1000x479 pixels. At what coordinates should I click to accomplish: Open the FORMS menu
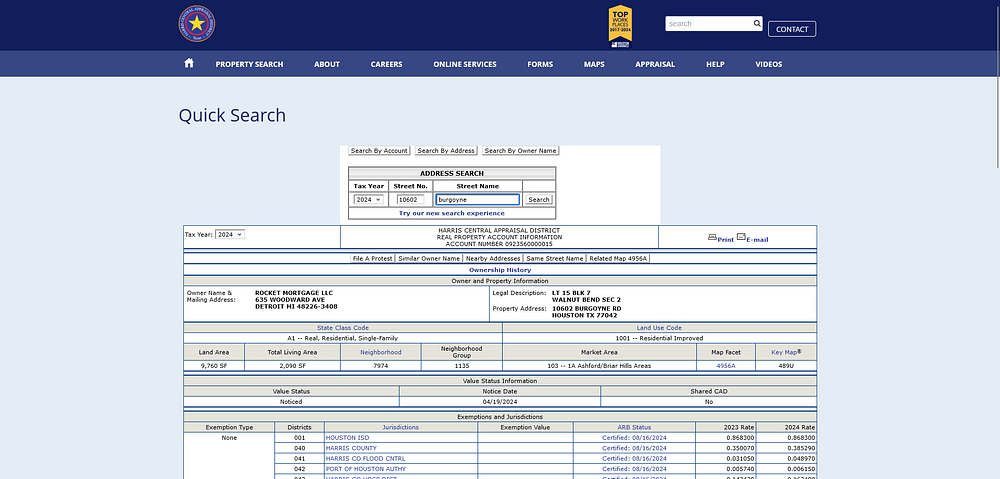pos(540,64)
